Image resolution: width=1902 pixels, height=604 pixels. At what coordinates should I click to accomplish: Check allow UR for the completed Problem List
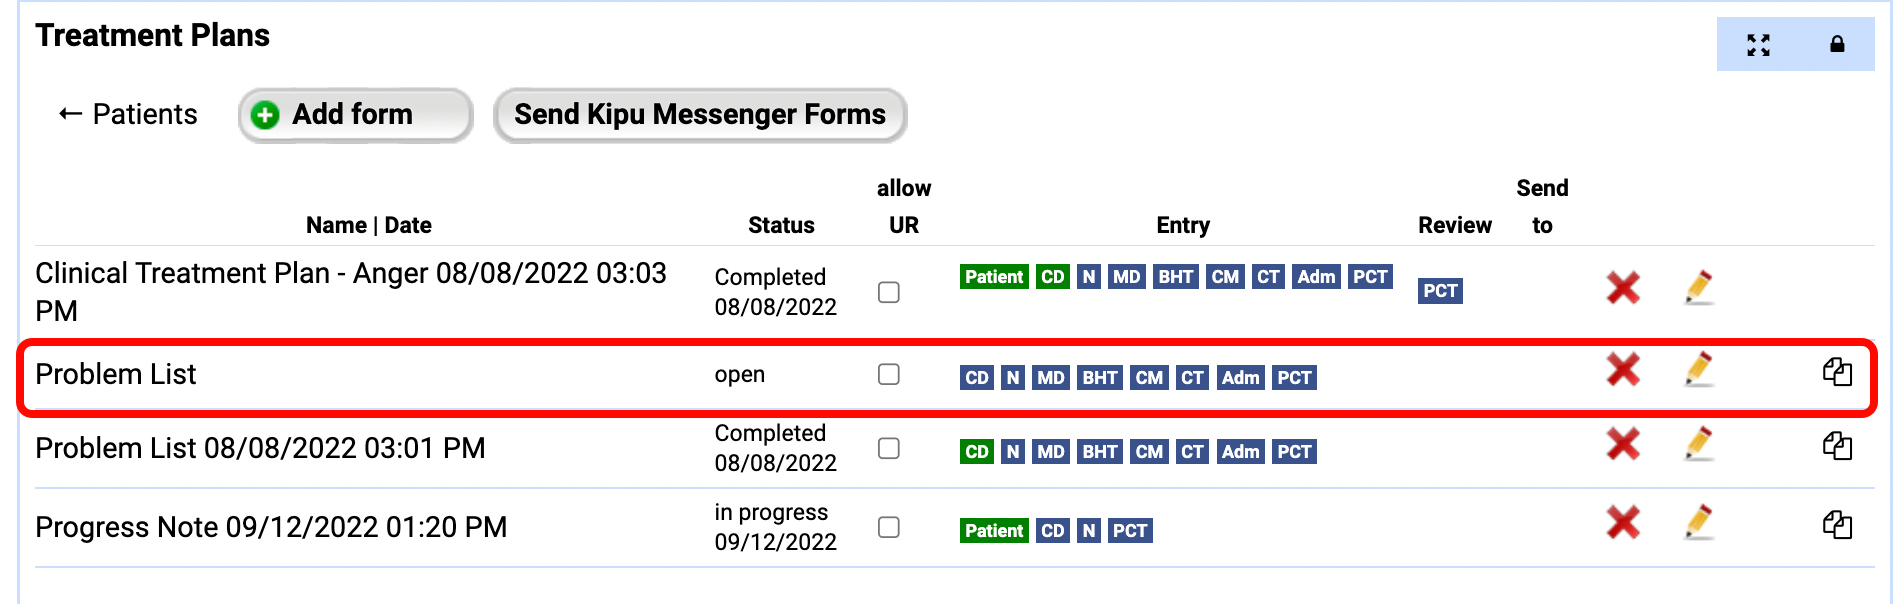point(889,448)
